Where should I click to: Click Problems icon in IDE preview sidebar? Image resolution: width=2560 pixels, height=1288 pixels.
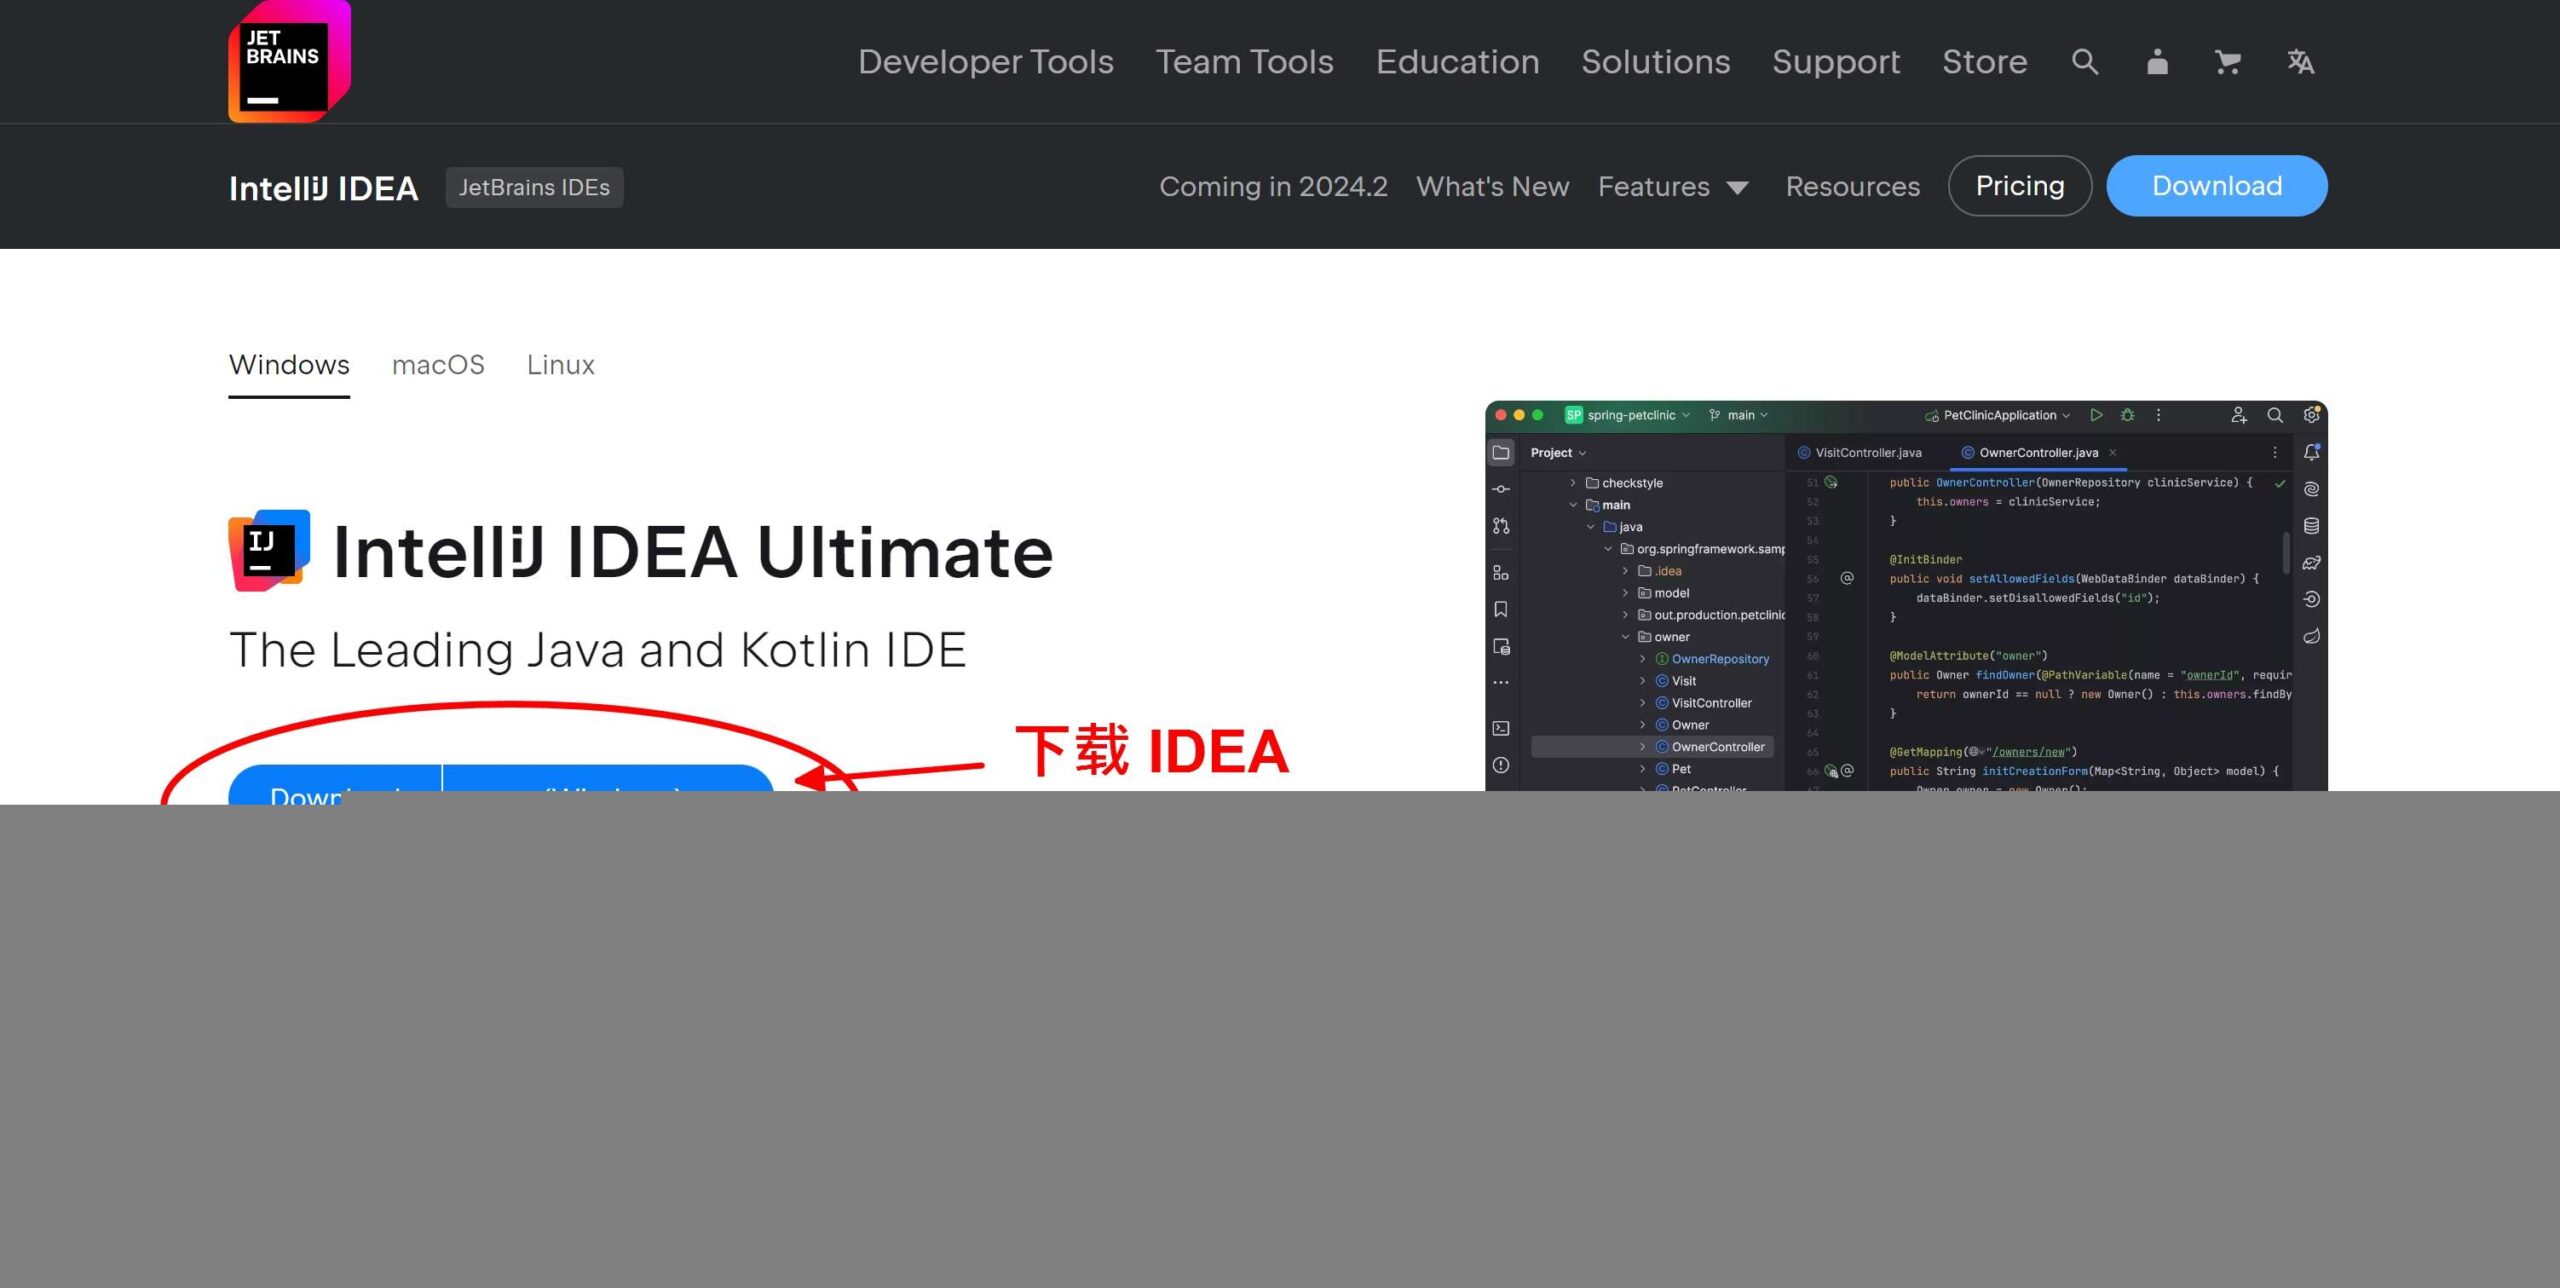[1501, 765]
